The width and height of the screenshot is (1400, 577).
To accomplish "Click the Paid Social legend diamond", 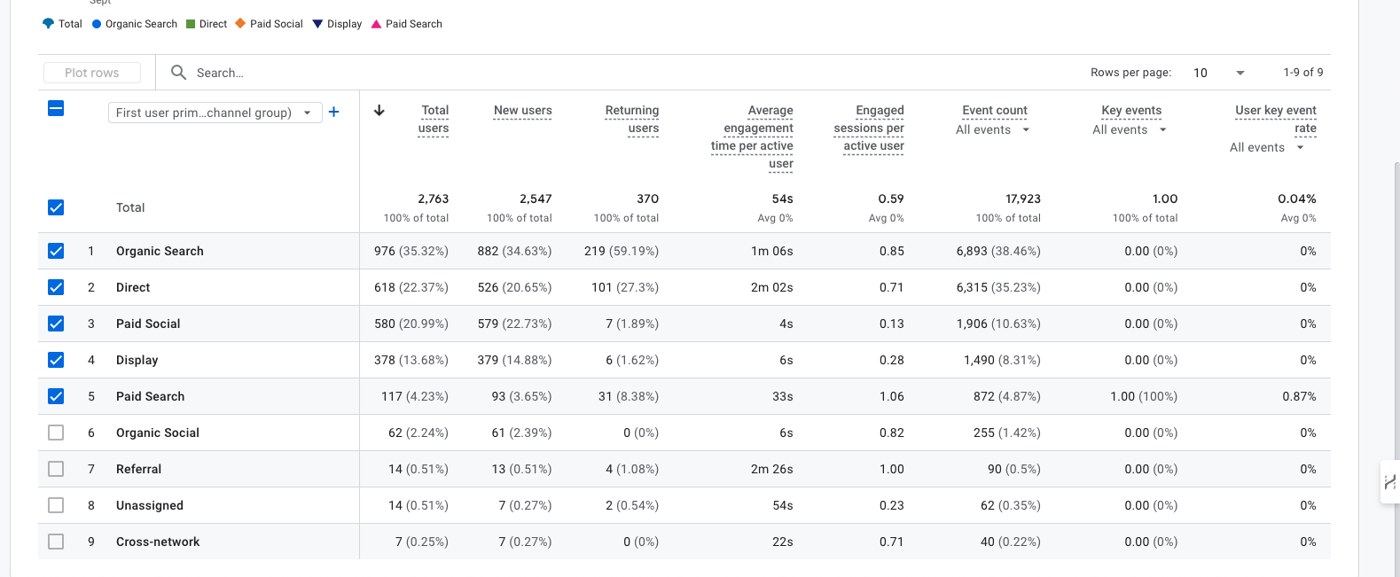I will pos(240,24).
